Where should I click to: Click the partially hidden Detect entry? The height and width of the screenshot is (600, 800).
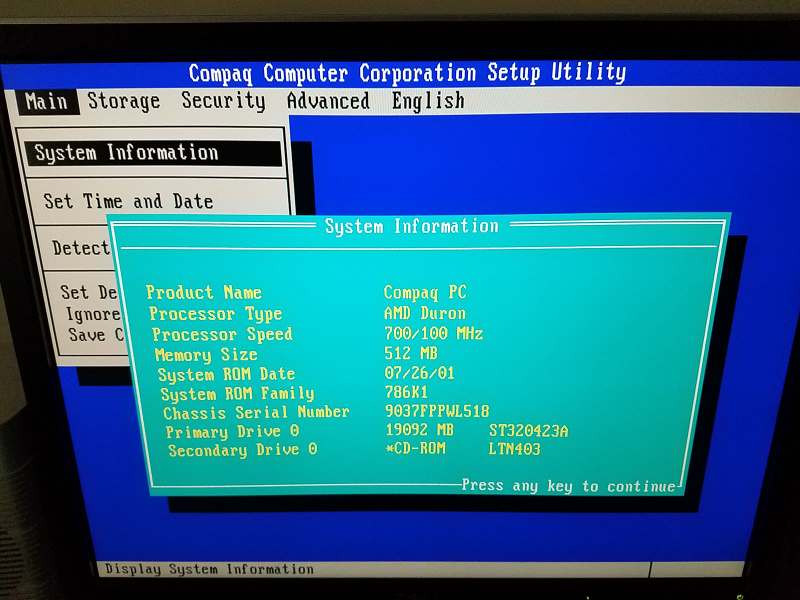pyautogui.click(x=81, y=248)
